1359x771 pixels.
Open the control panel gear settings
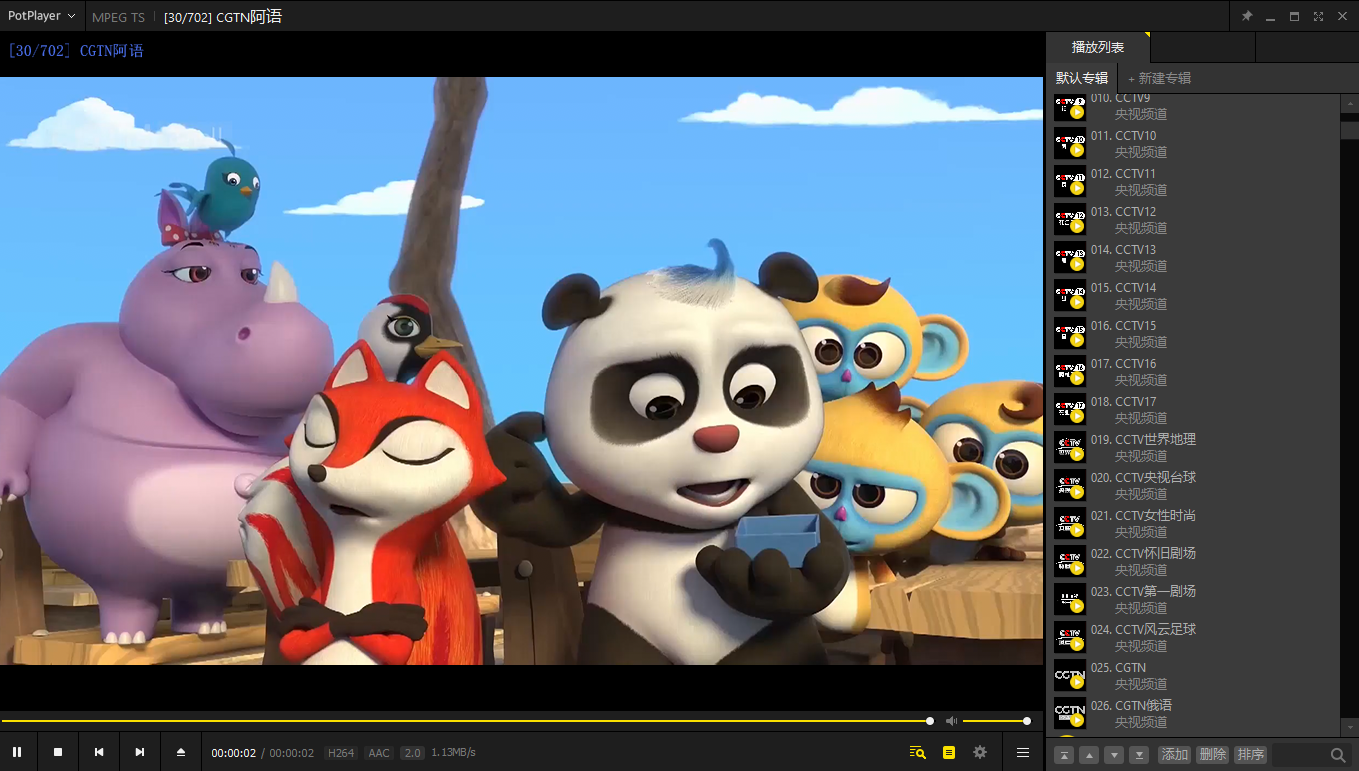pos(980,752)
